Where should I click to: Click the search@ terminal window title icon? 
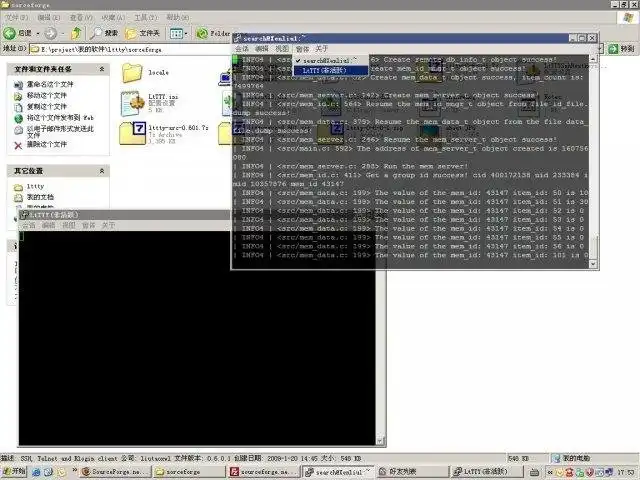pyautogui.click(x=238, y=38)
